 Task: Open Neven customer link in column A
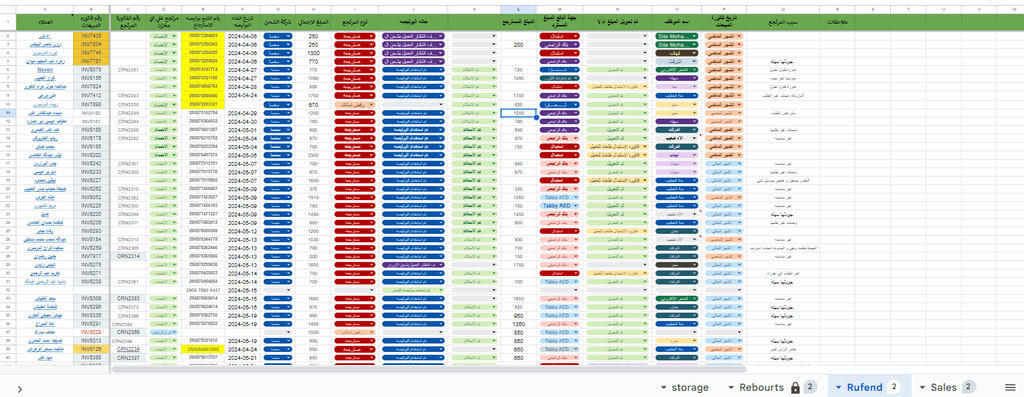click(46, 69)
